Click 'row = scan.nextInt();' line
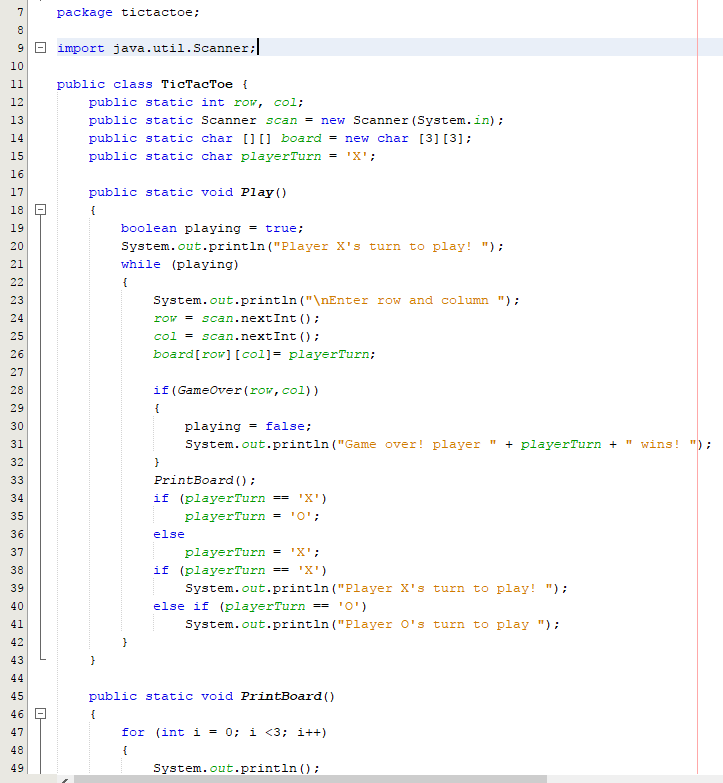723x783 pixels. point(236,318)
